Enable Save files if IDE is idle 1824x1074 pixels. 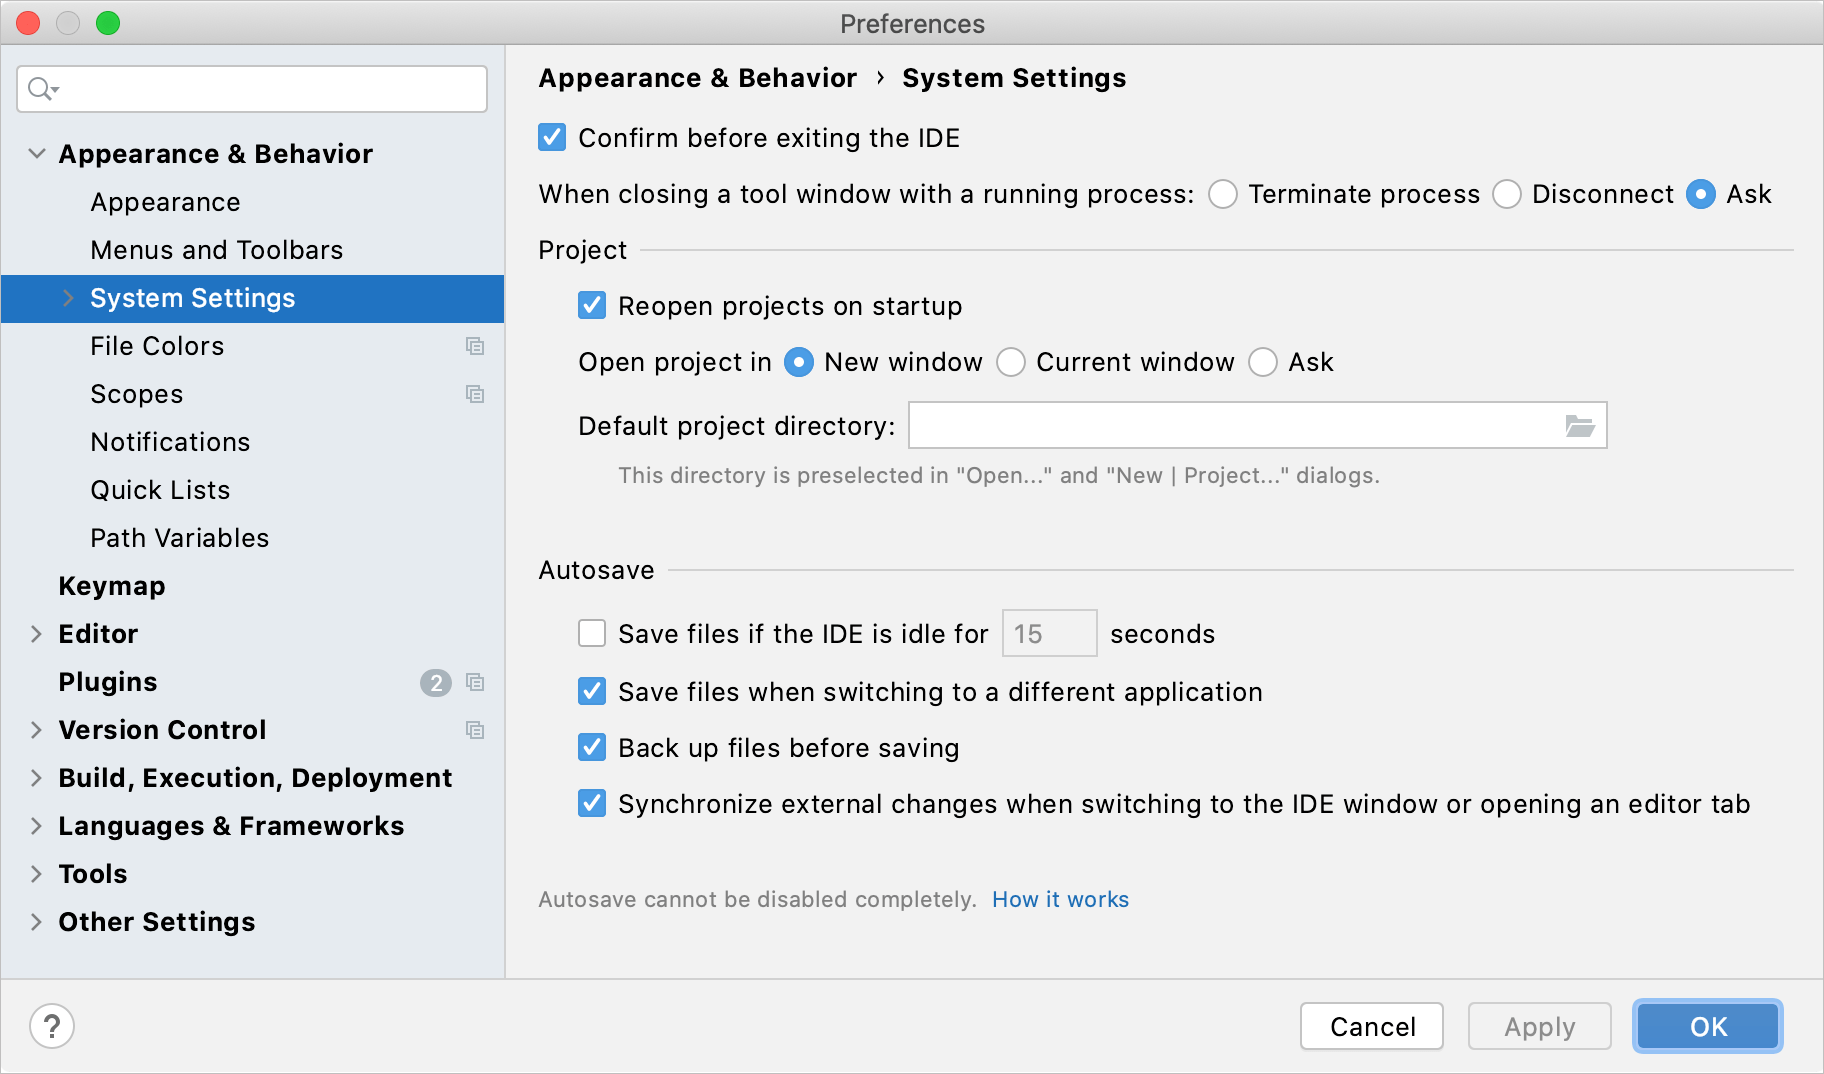[x=592, y=633]
